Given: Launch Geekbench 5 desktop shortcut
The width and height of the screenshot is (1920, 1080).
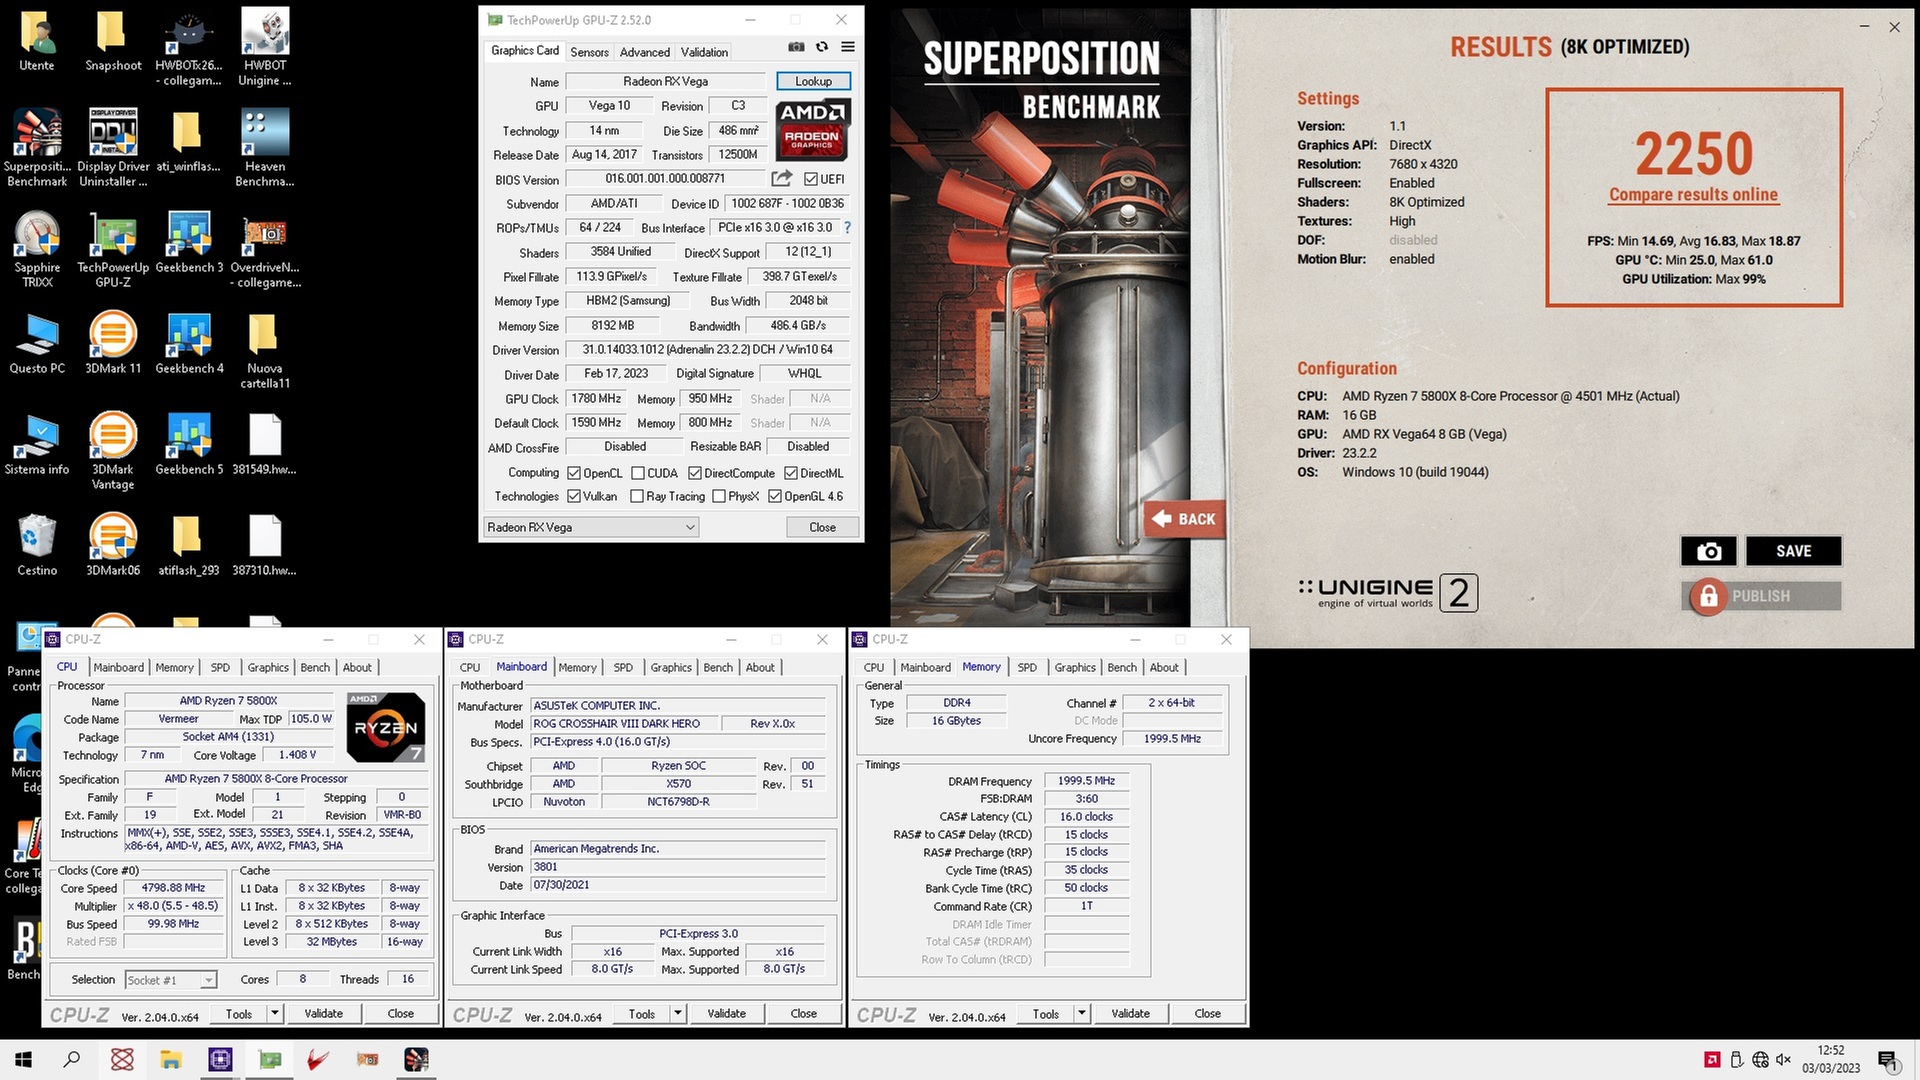Looking at the screenshot, I should point(189,444).
